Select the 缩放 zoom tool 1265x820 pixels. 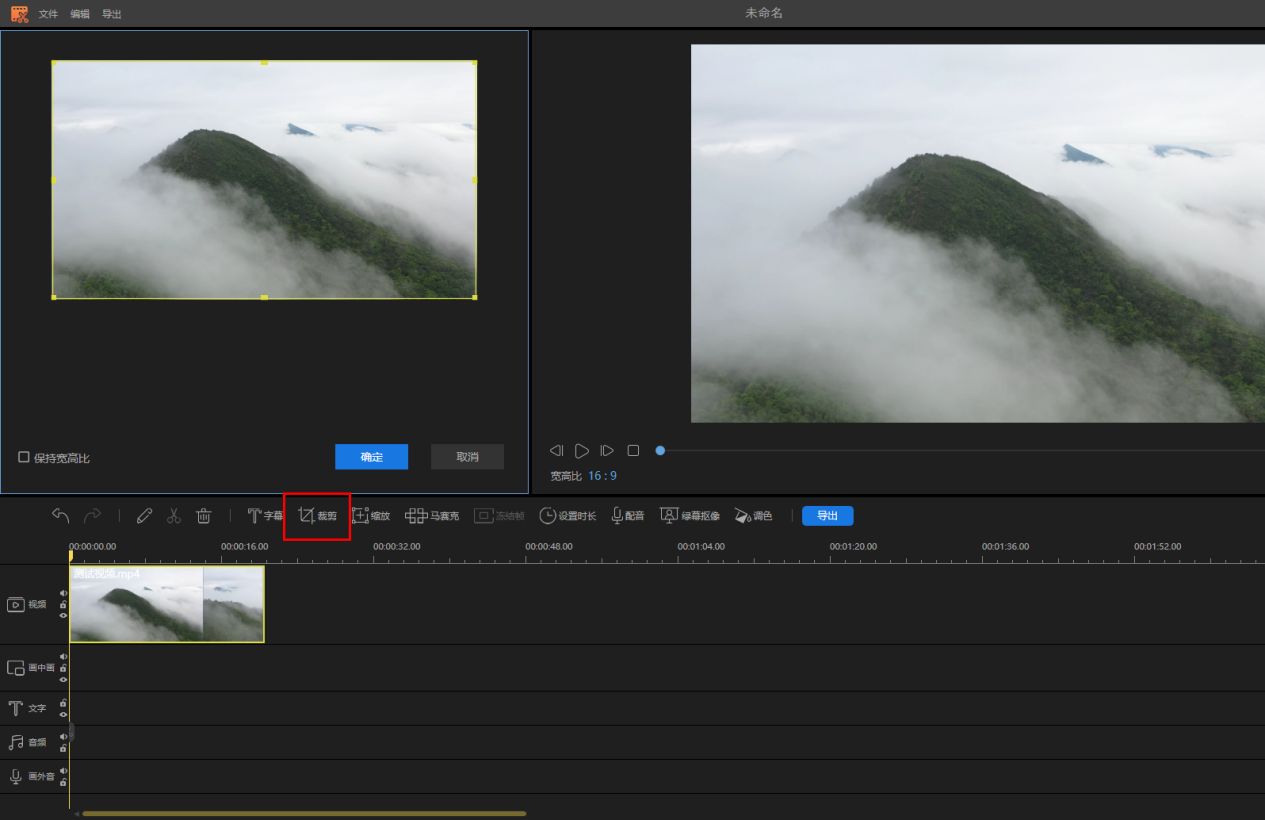click(x=371, y=516)
